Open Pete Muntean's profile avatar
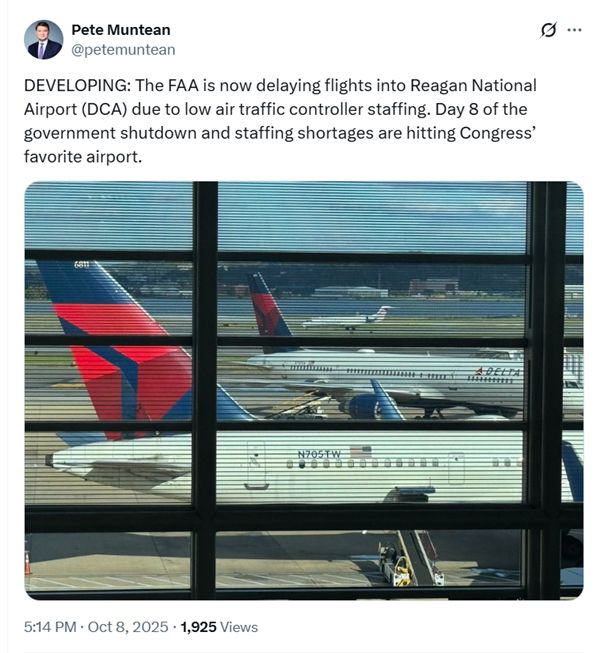Viewport: 600px width, 653px height. click(43, 39)
